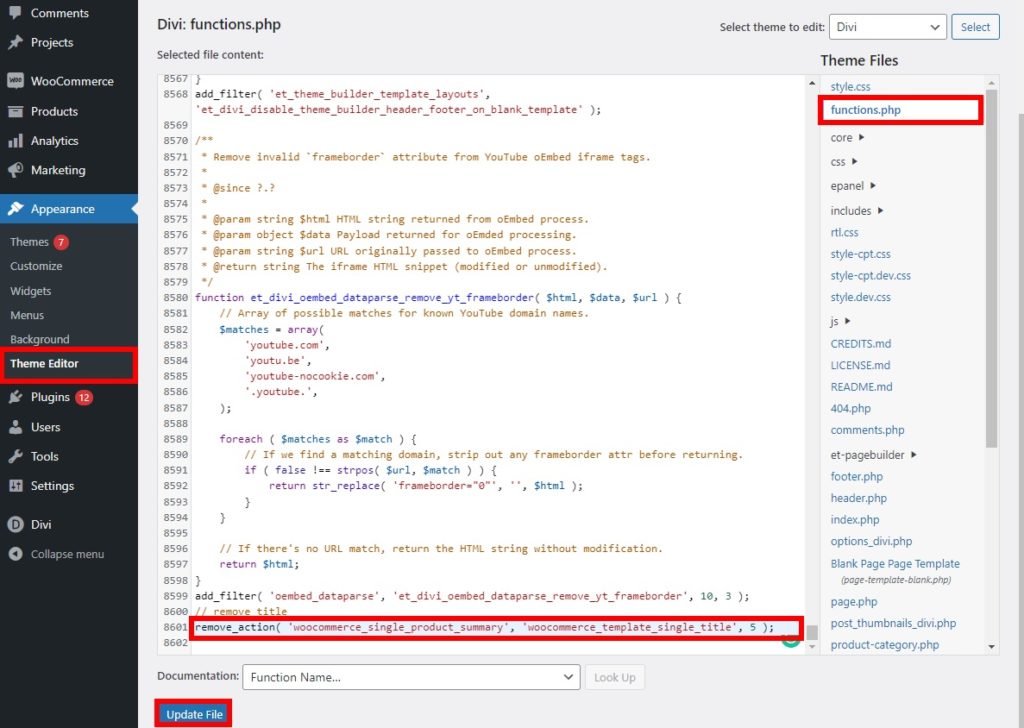1024x728 pixels.
Task: Click the Plugins plug icon
Action: click(x=16, y=397)
